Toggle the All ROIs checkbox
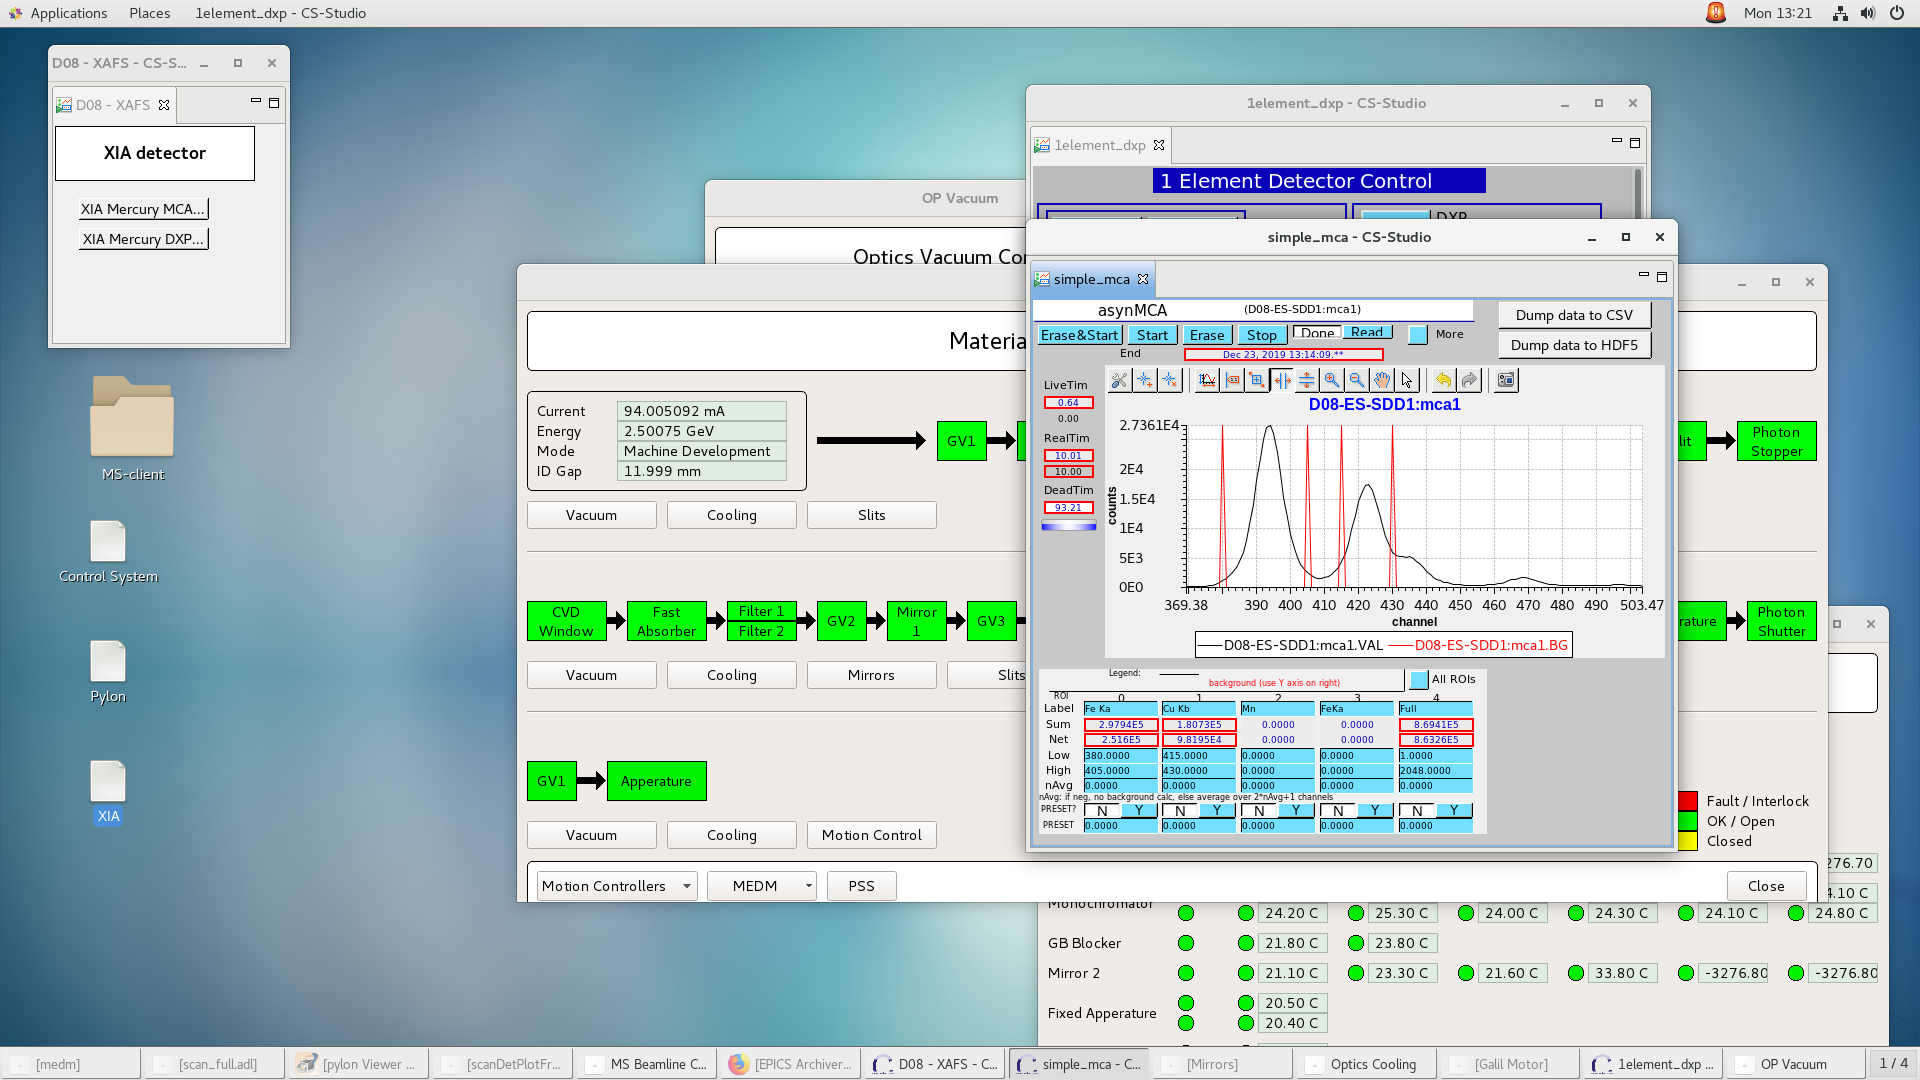The width and height of the screenshot is (1920, 1080). [x=1419, y=679]
